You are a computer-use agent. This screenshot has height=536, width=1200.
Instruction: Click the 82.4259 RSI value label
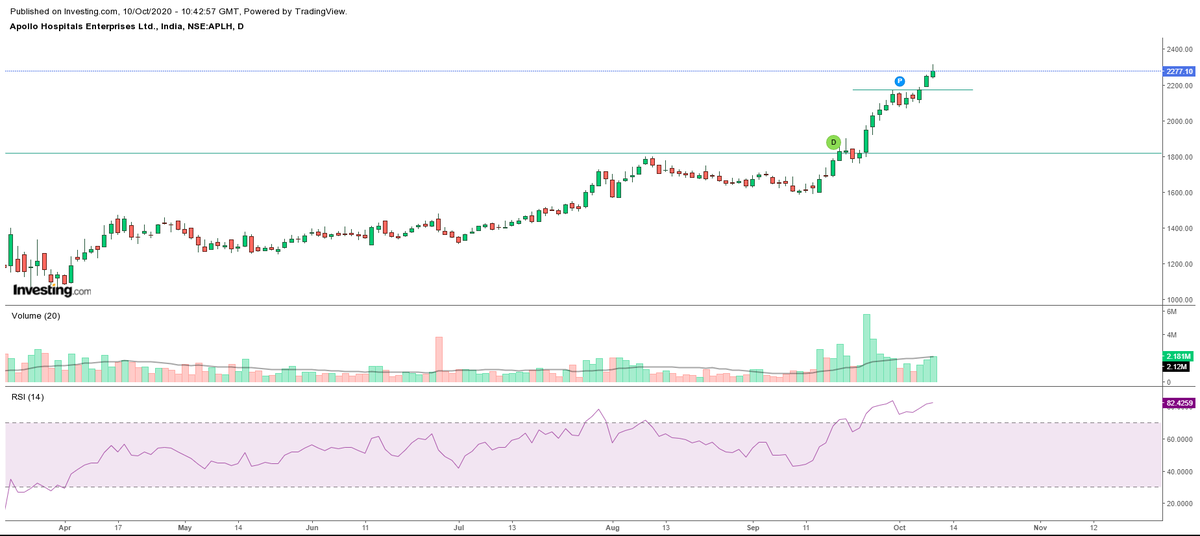point(1179,403)
